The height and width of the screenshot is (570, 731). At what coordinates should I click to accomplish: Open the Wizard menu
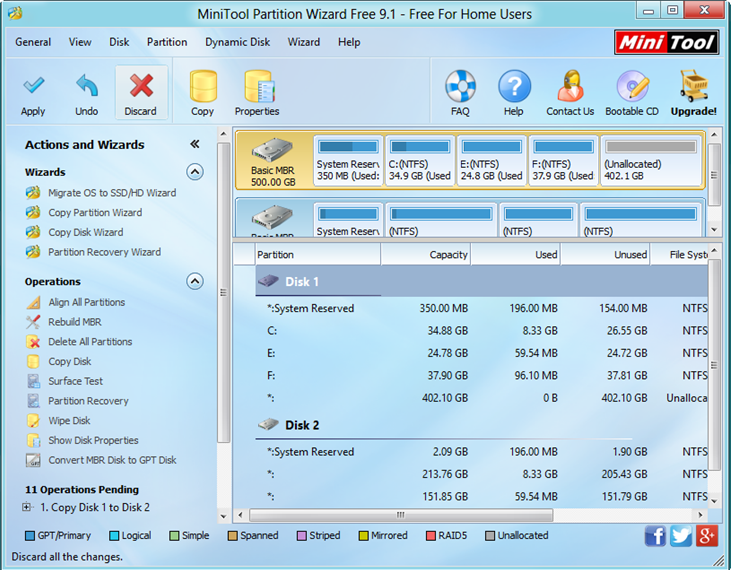click(303, 42)
